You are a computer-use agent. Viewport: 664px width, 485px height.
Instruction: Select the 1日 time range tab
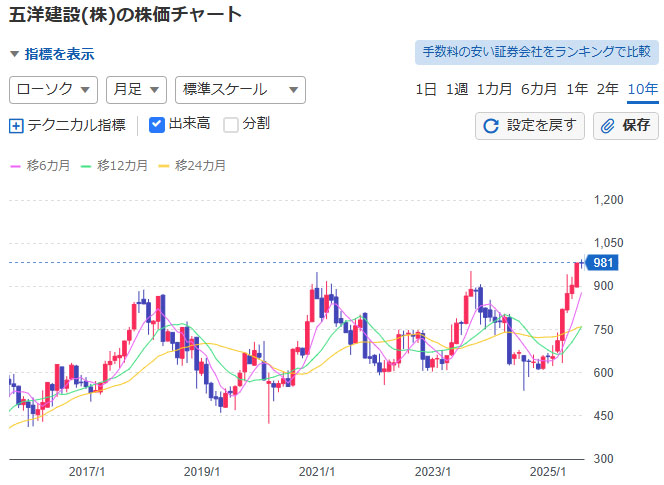(x=426, y=90)
